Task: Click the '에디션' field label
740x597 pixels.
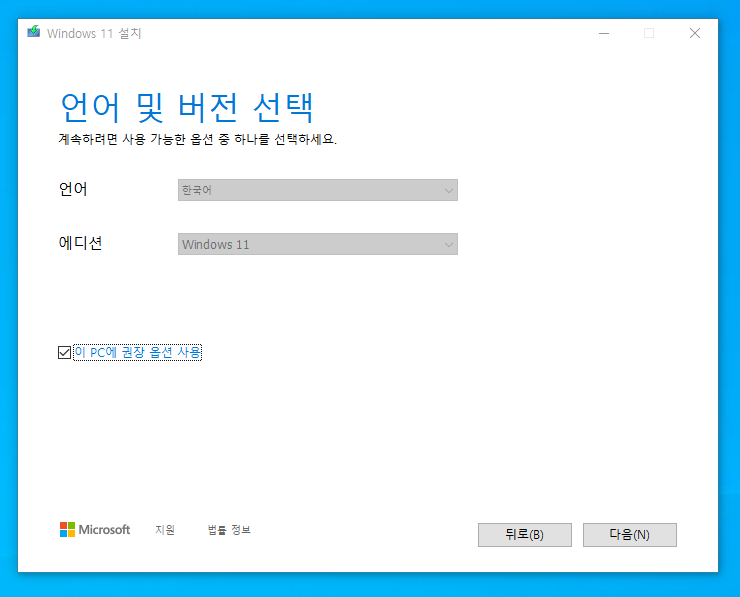Action: point(80,243)
